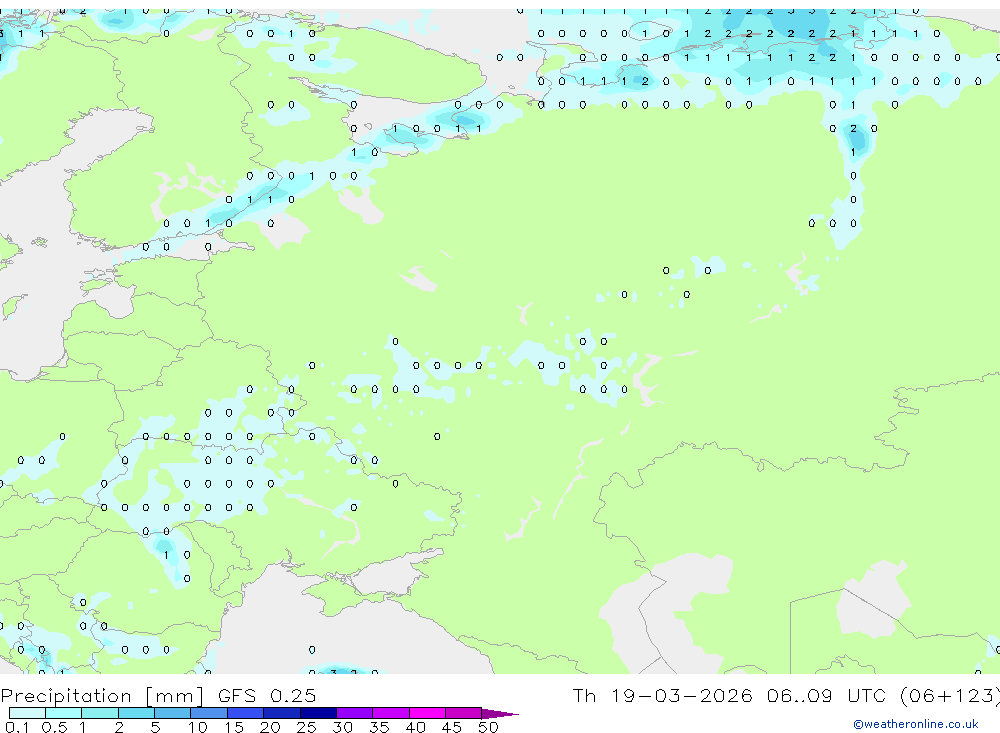The width and height of the screenshot is (1000, 733).
Task: Select the '50' legend scale label
Action: pos(488,727)
